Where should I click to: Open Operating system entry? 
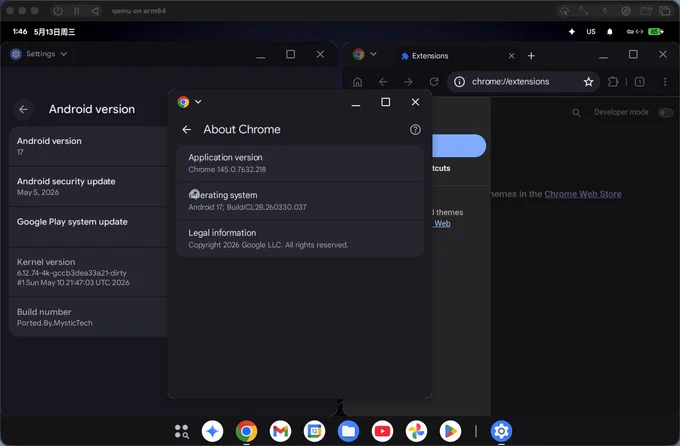pos(300,201)
